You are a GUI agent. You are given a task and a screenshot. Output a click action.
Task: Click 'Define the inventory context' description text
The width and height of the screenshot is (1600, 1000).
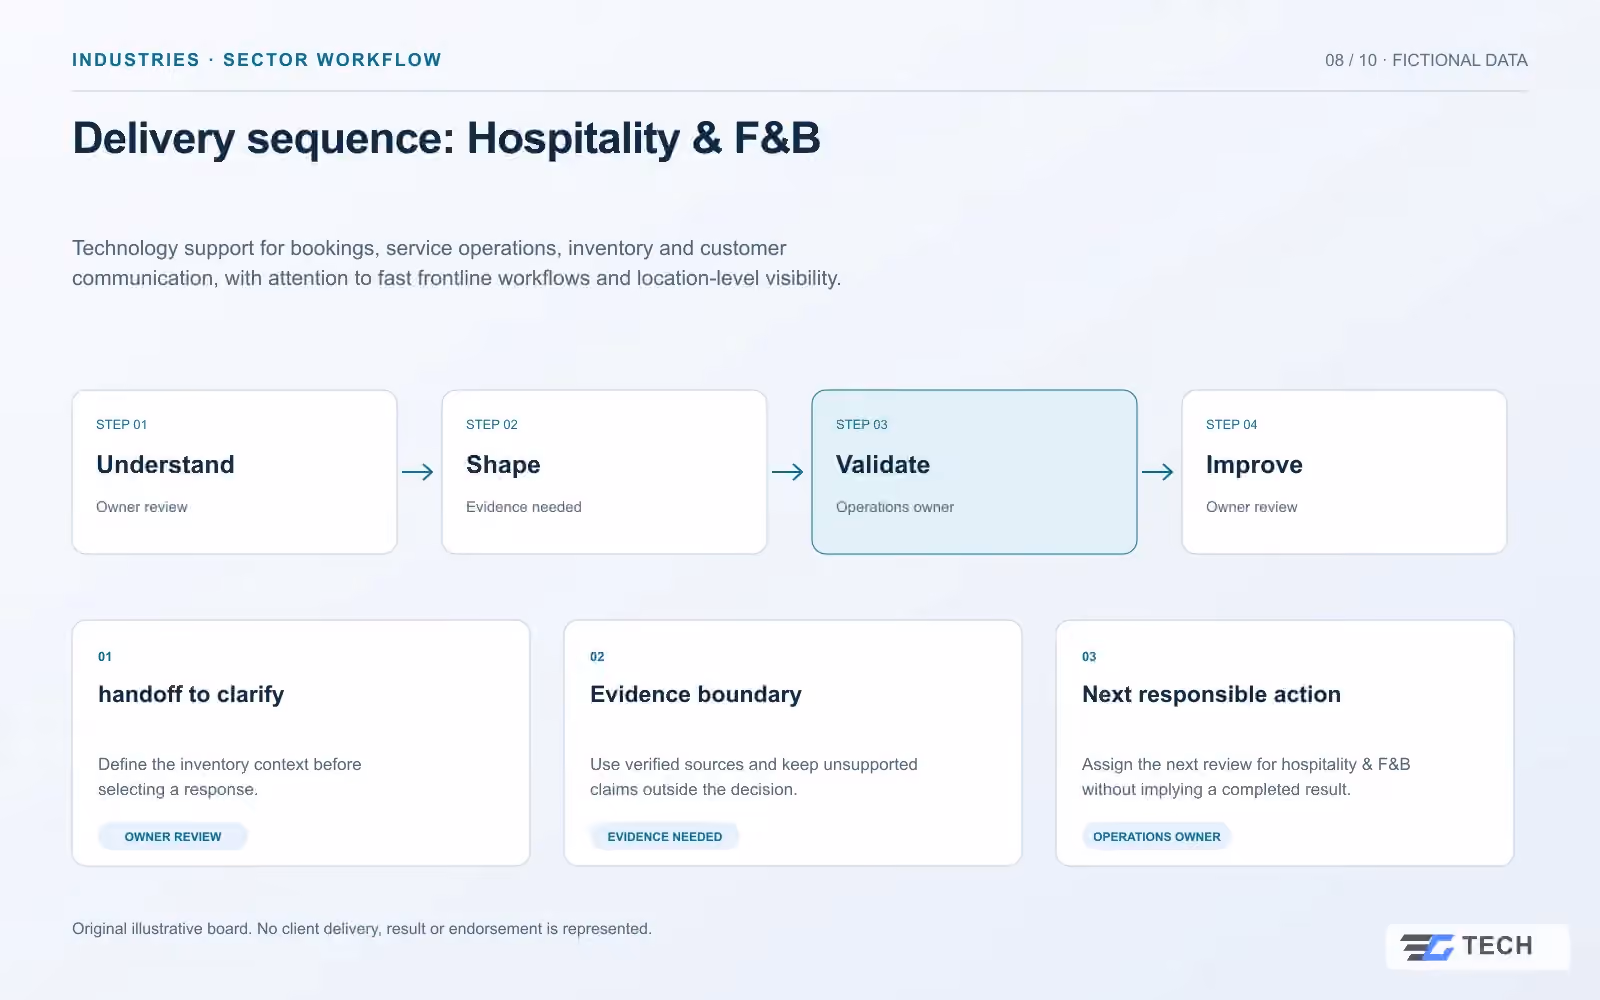230,777
